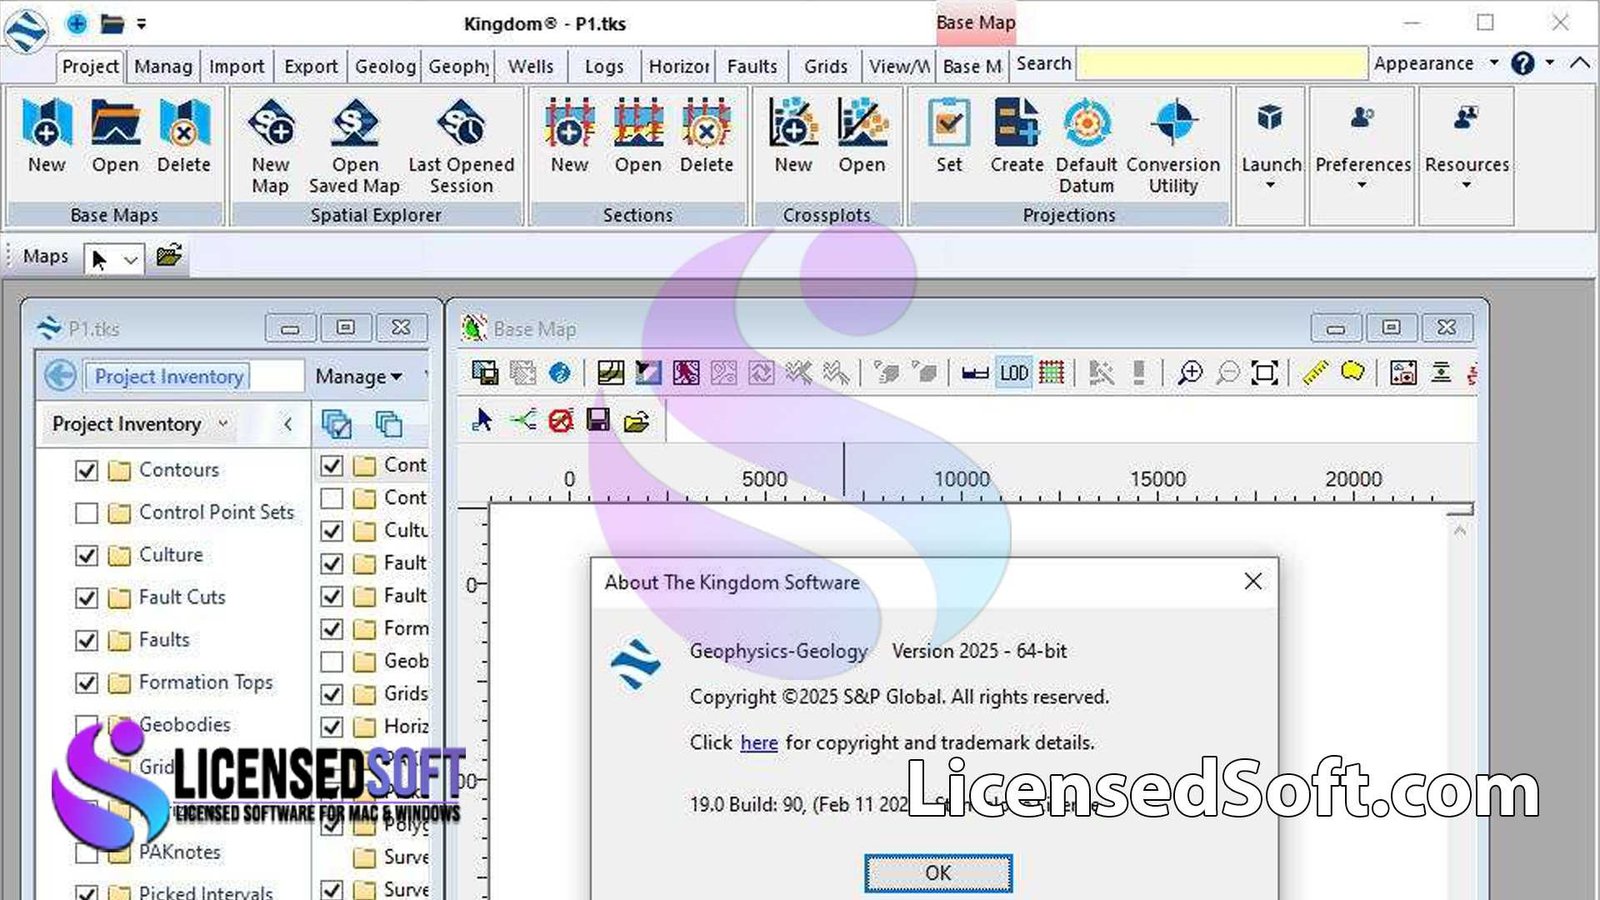
Task: Open the Appearance dropdown
Action: pos(1435,63)
